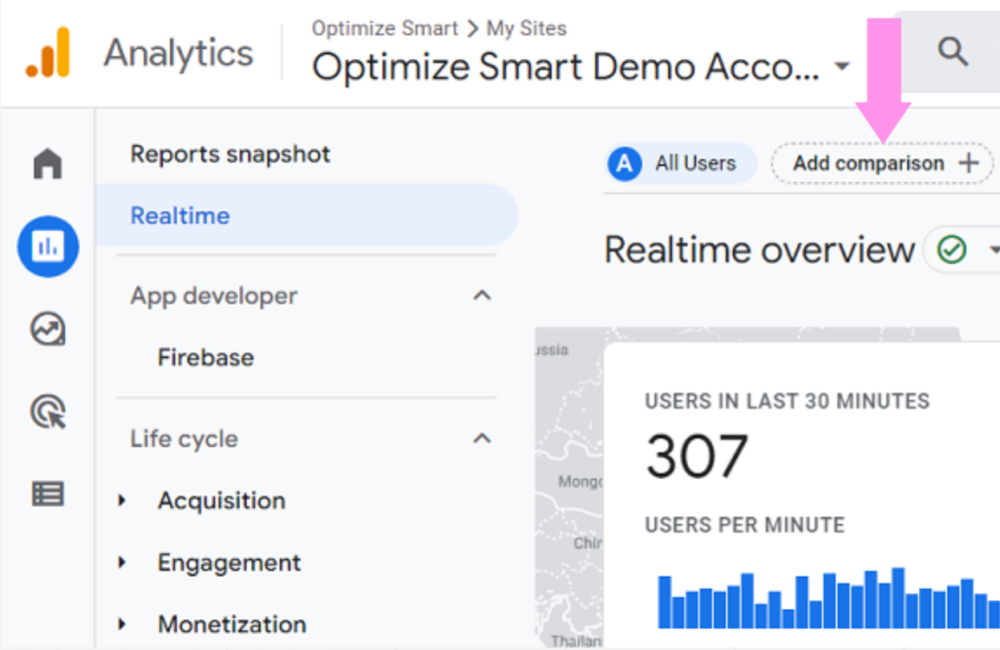
Task: Open the Home icon in sidebar
Action: [48, 163]
